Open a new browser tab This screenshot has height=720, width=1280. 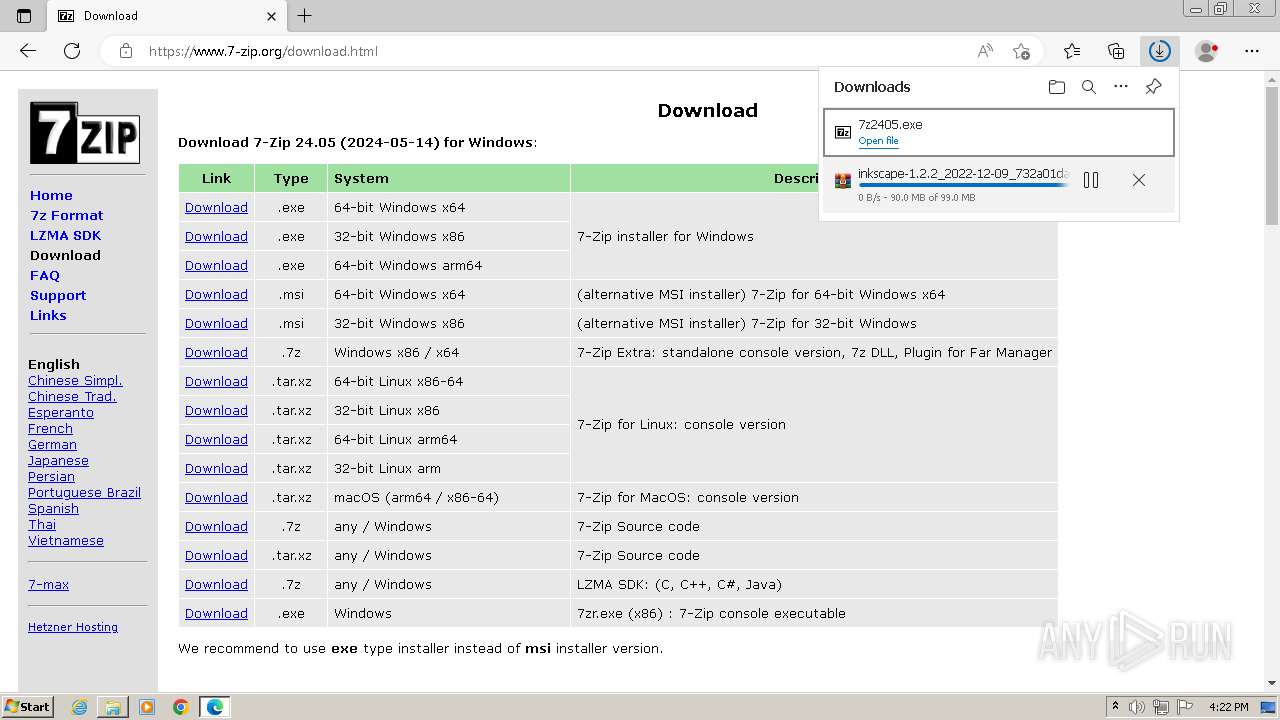pyautogui.click(x=305, y=16)
